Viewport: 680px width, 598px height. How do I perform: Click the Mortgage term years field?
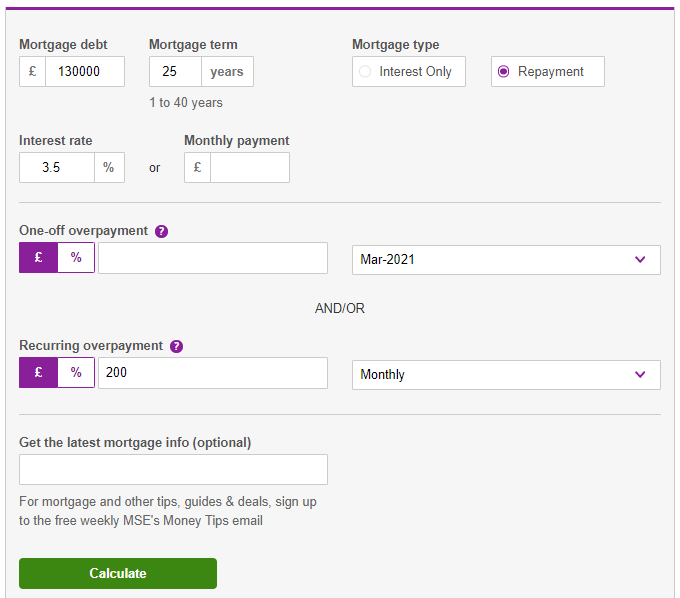pyautogui.click(x=175, y=72)
